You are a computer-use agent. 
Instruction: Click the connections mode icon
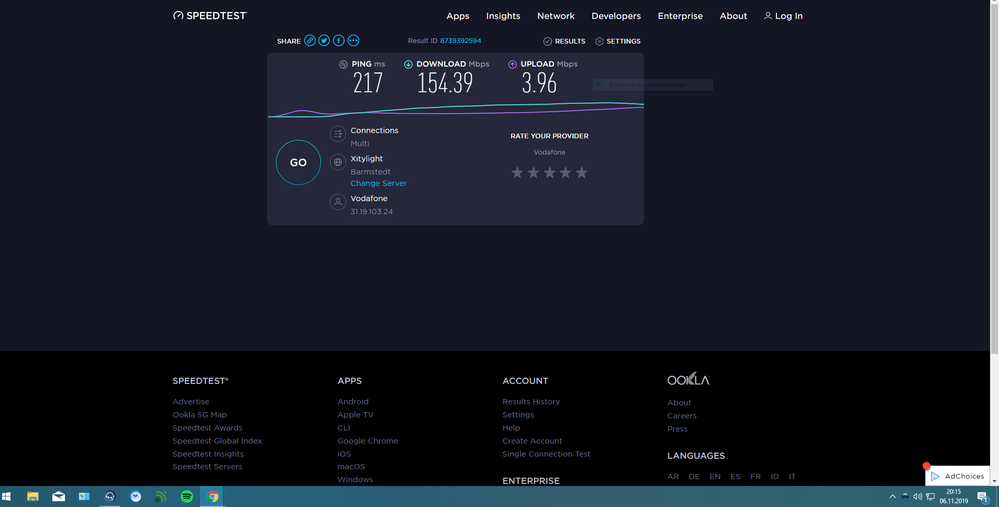coord(338,134)
